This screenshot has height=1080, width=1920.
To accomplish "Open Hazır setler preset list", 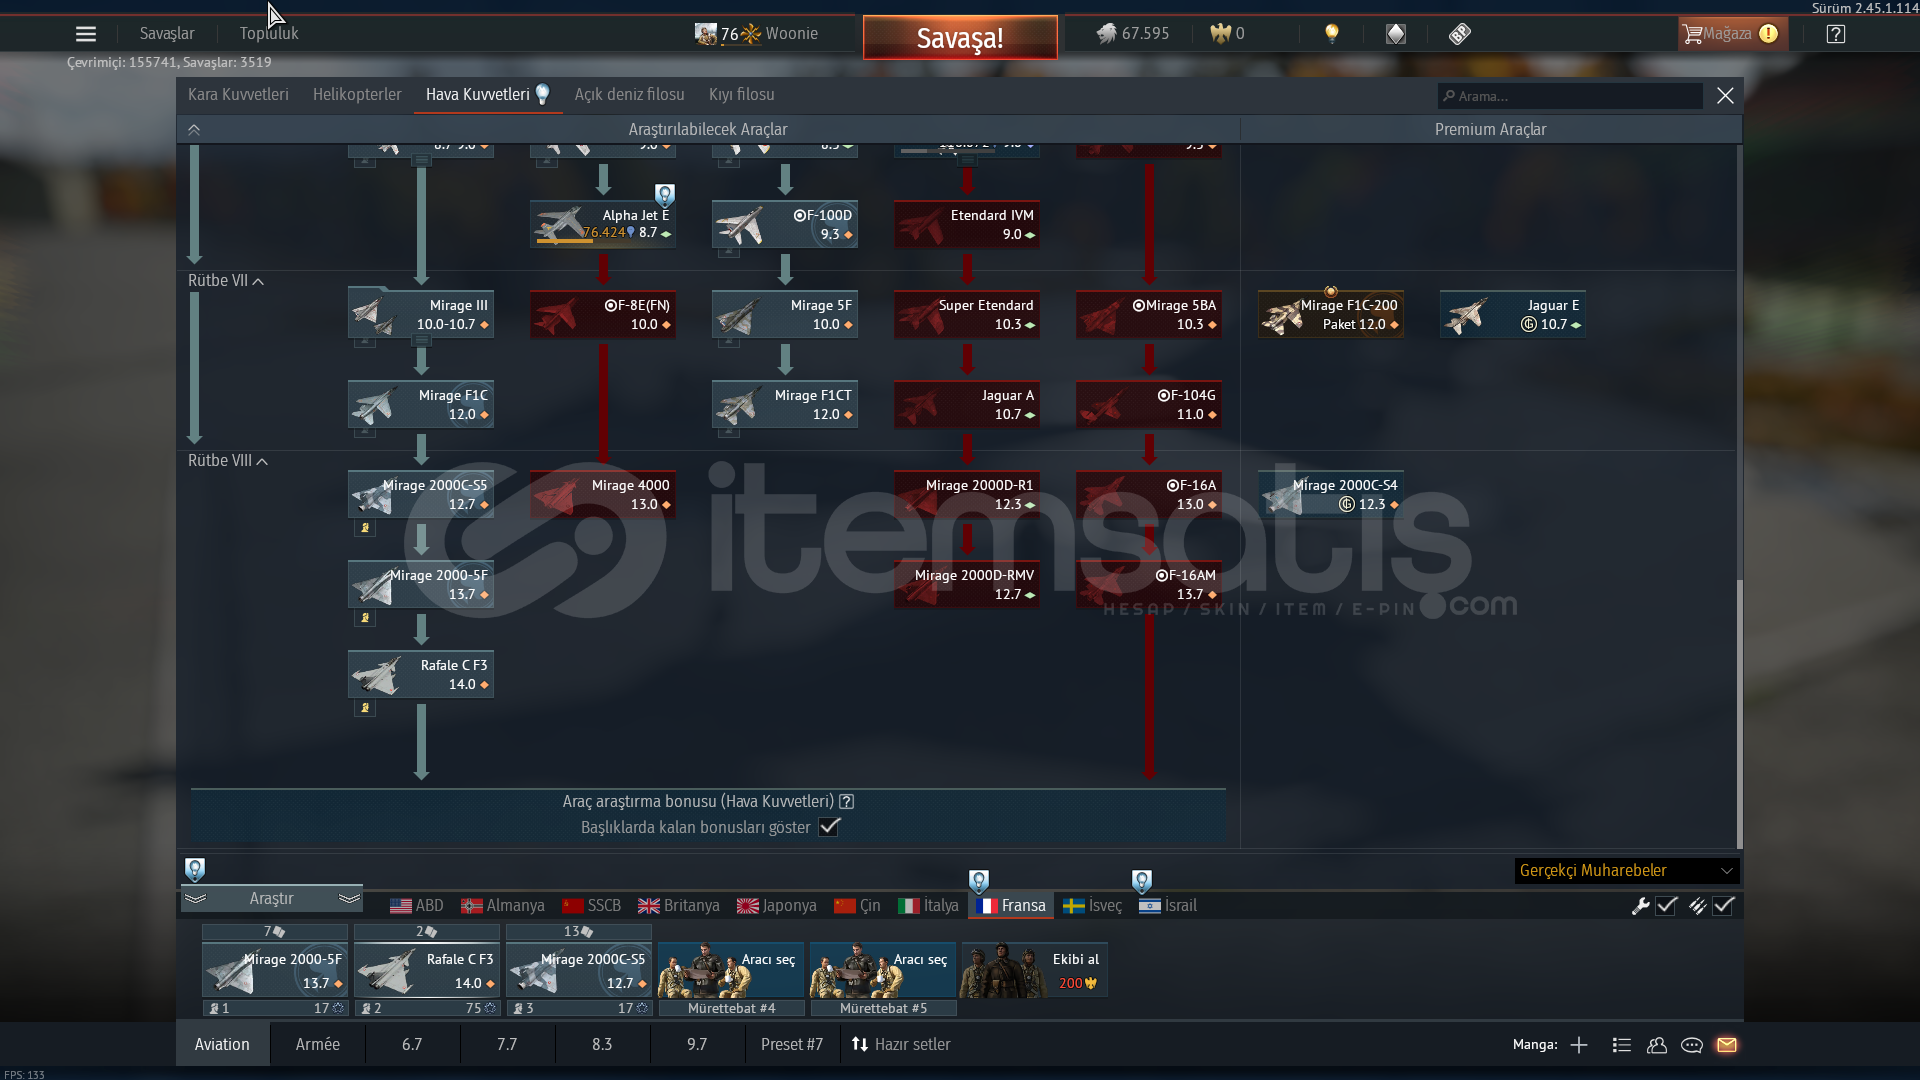I will click(901, 1045).
